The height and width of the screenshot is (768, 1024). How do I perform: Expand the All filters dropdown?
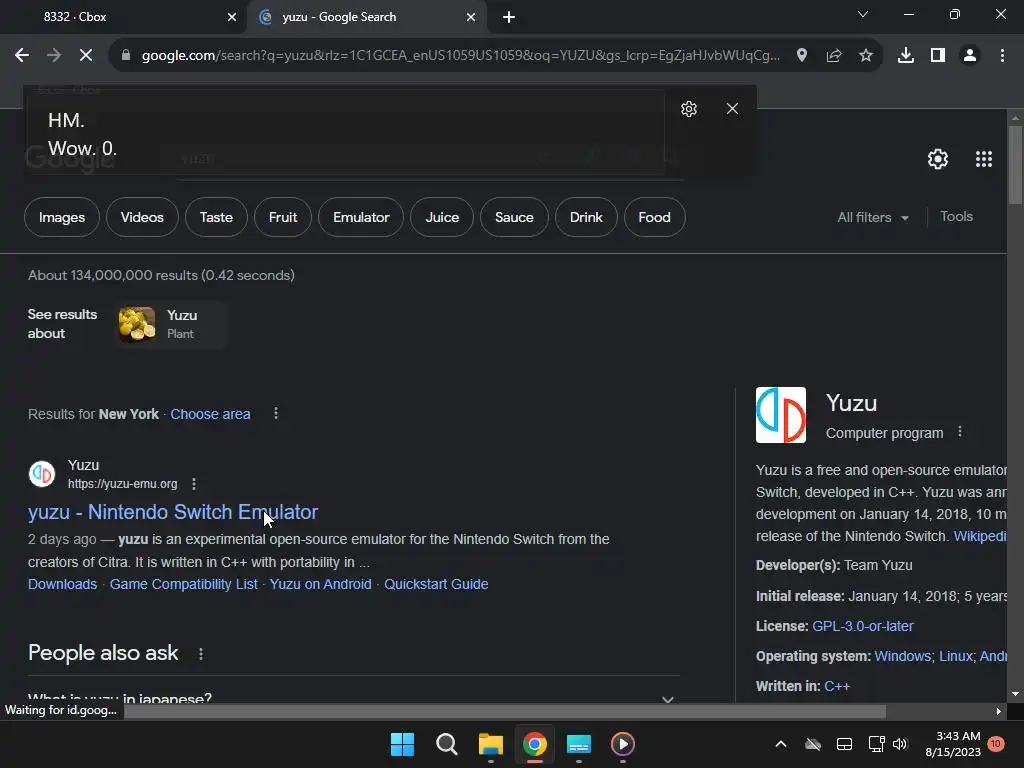pyautogui.click(x=873, y=217)
